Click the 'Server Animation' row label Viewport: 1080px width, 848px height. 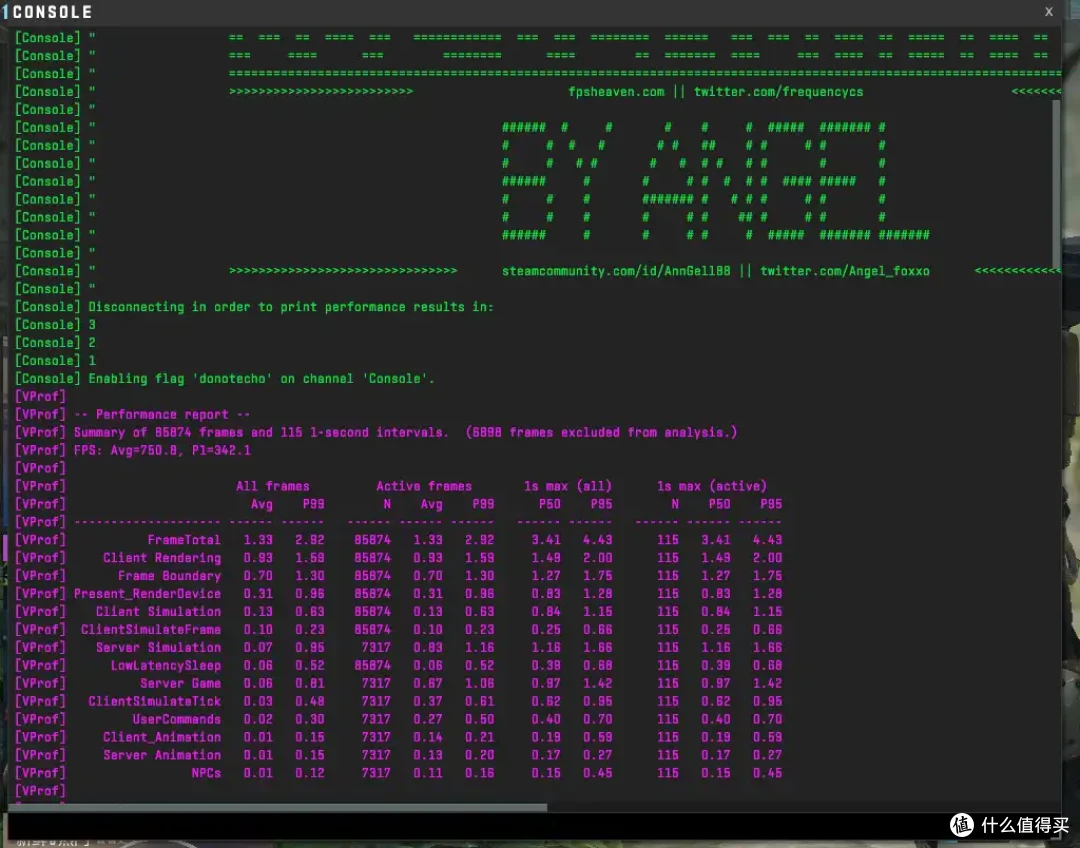(162, 754)
